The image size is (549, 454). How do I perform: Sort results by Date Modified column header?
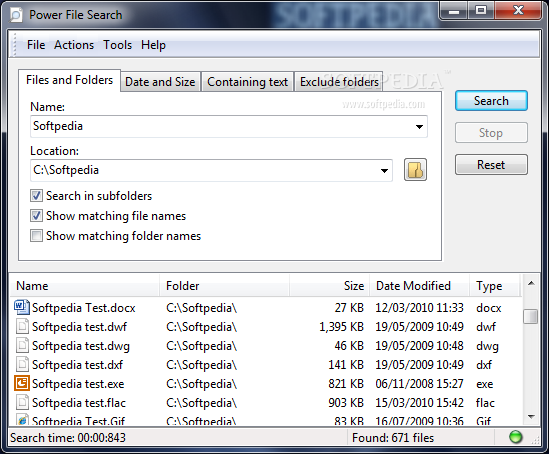pos(419,286)
